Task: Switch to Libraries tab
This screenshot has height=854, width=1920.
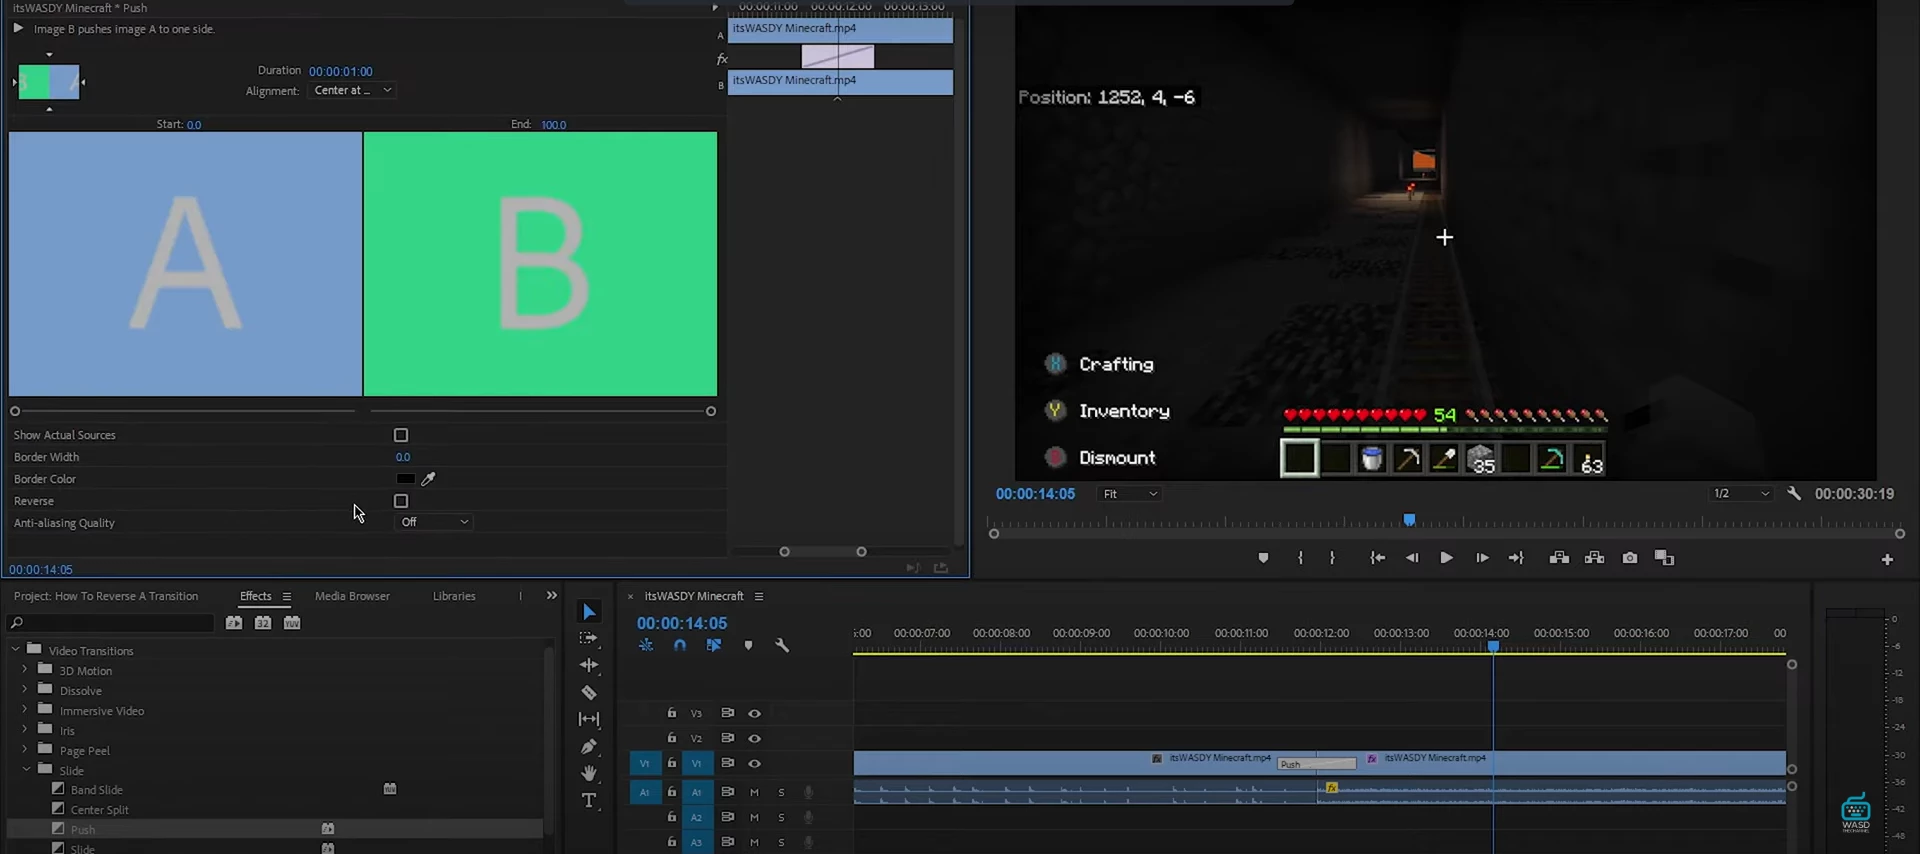Action: pos(454,596)
